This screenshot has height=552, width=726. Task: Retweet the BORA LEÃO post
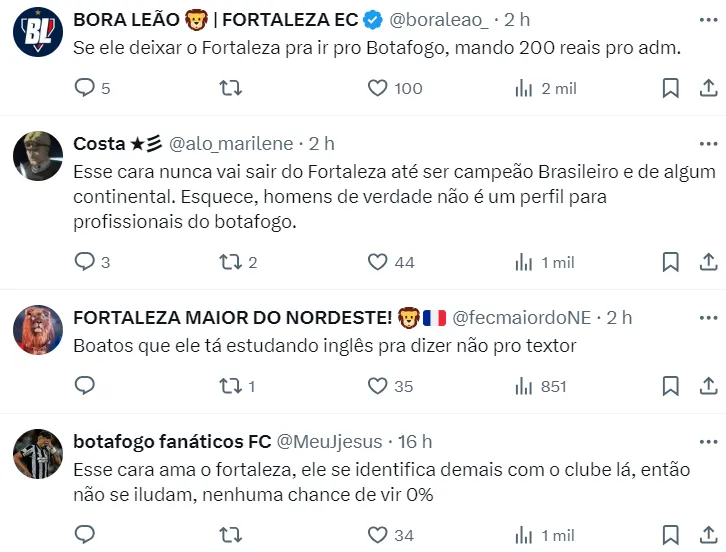click(230, 88)
